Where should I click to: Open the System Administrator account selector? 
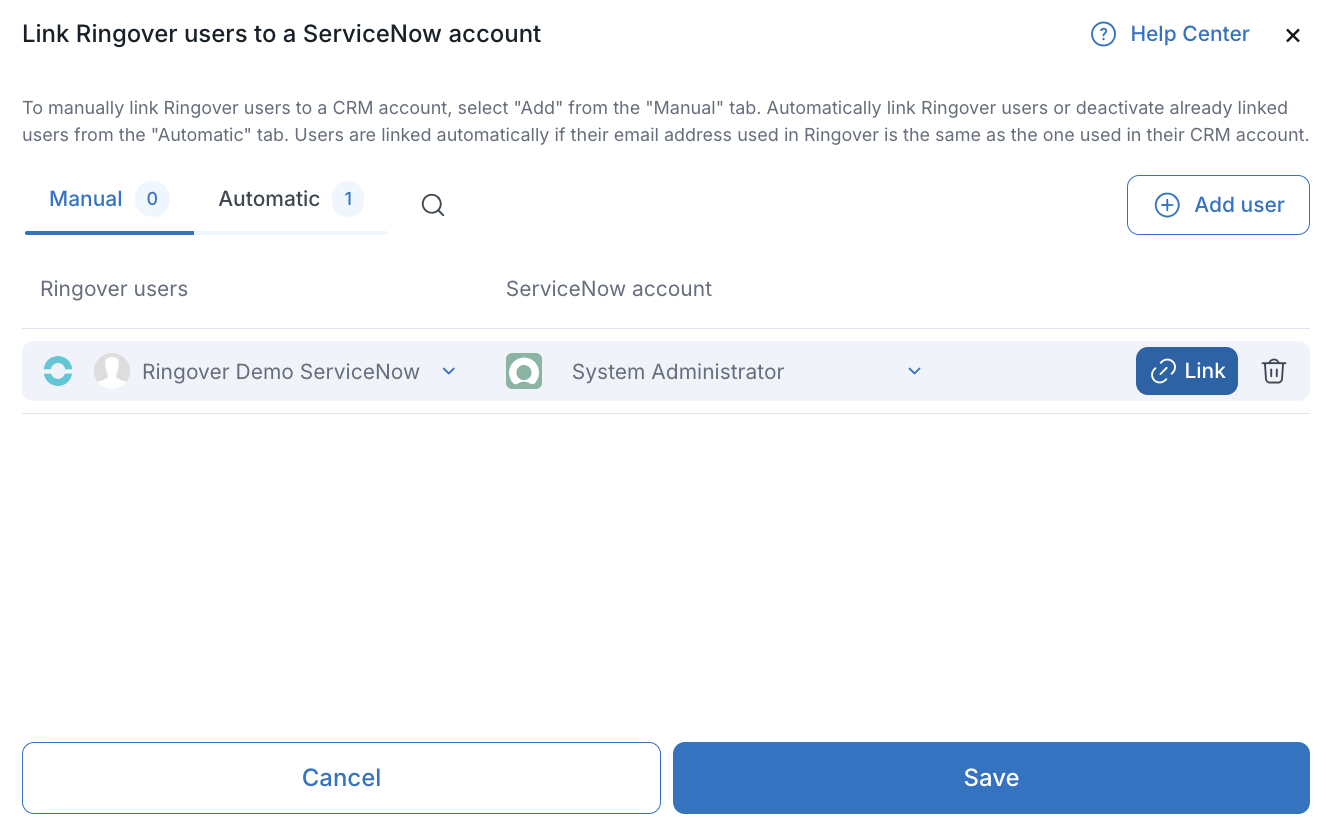(x=715, y=371)
